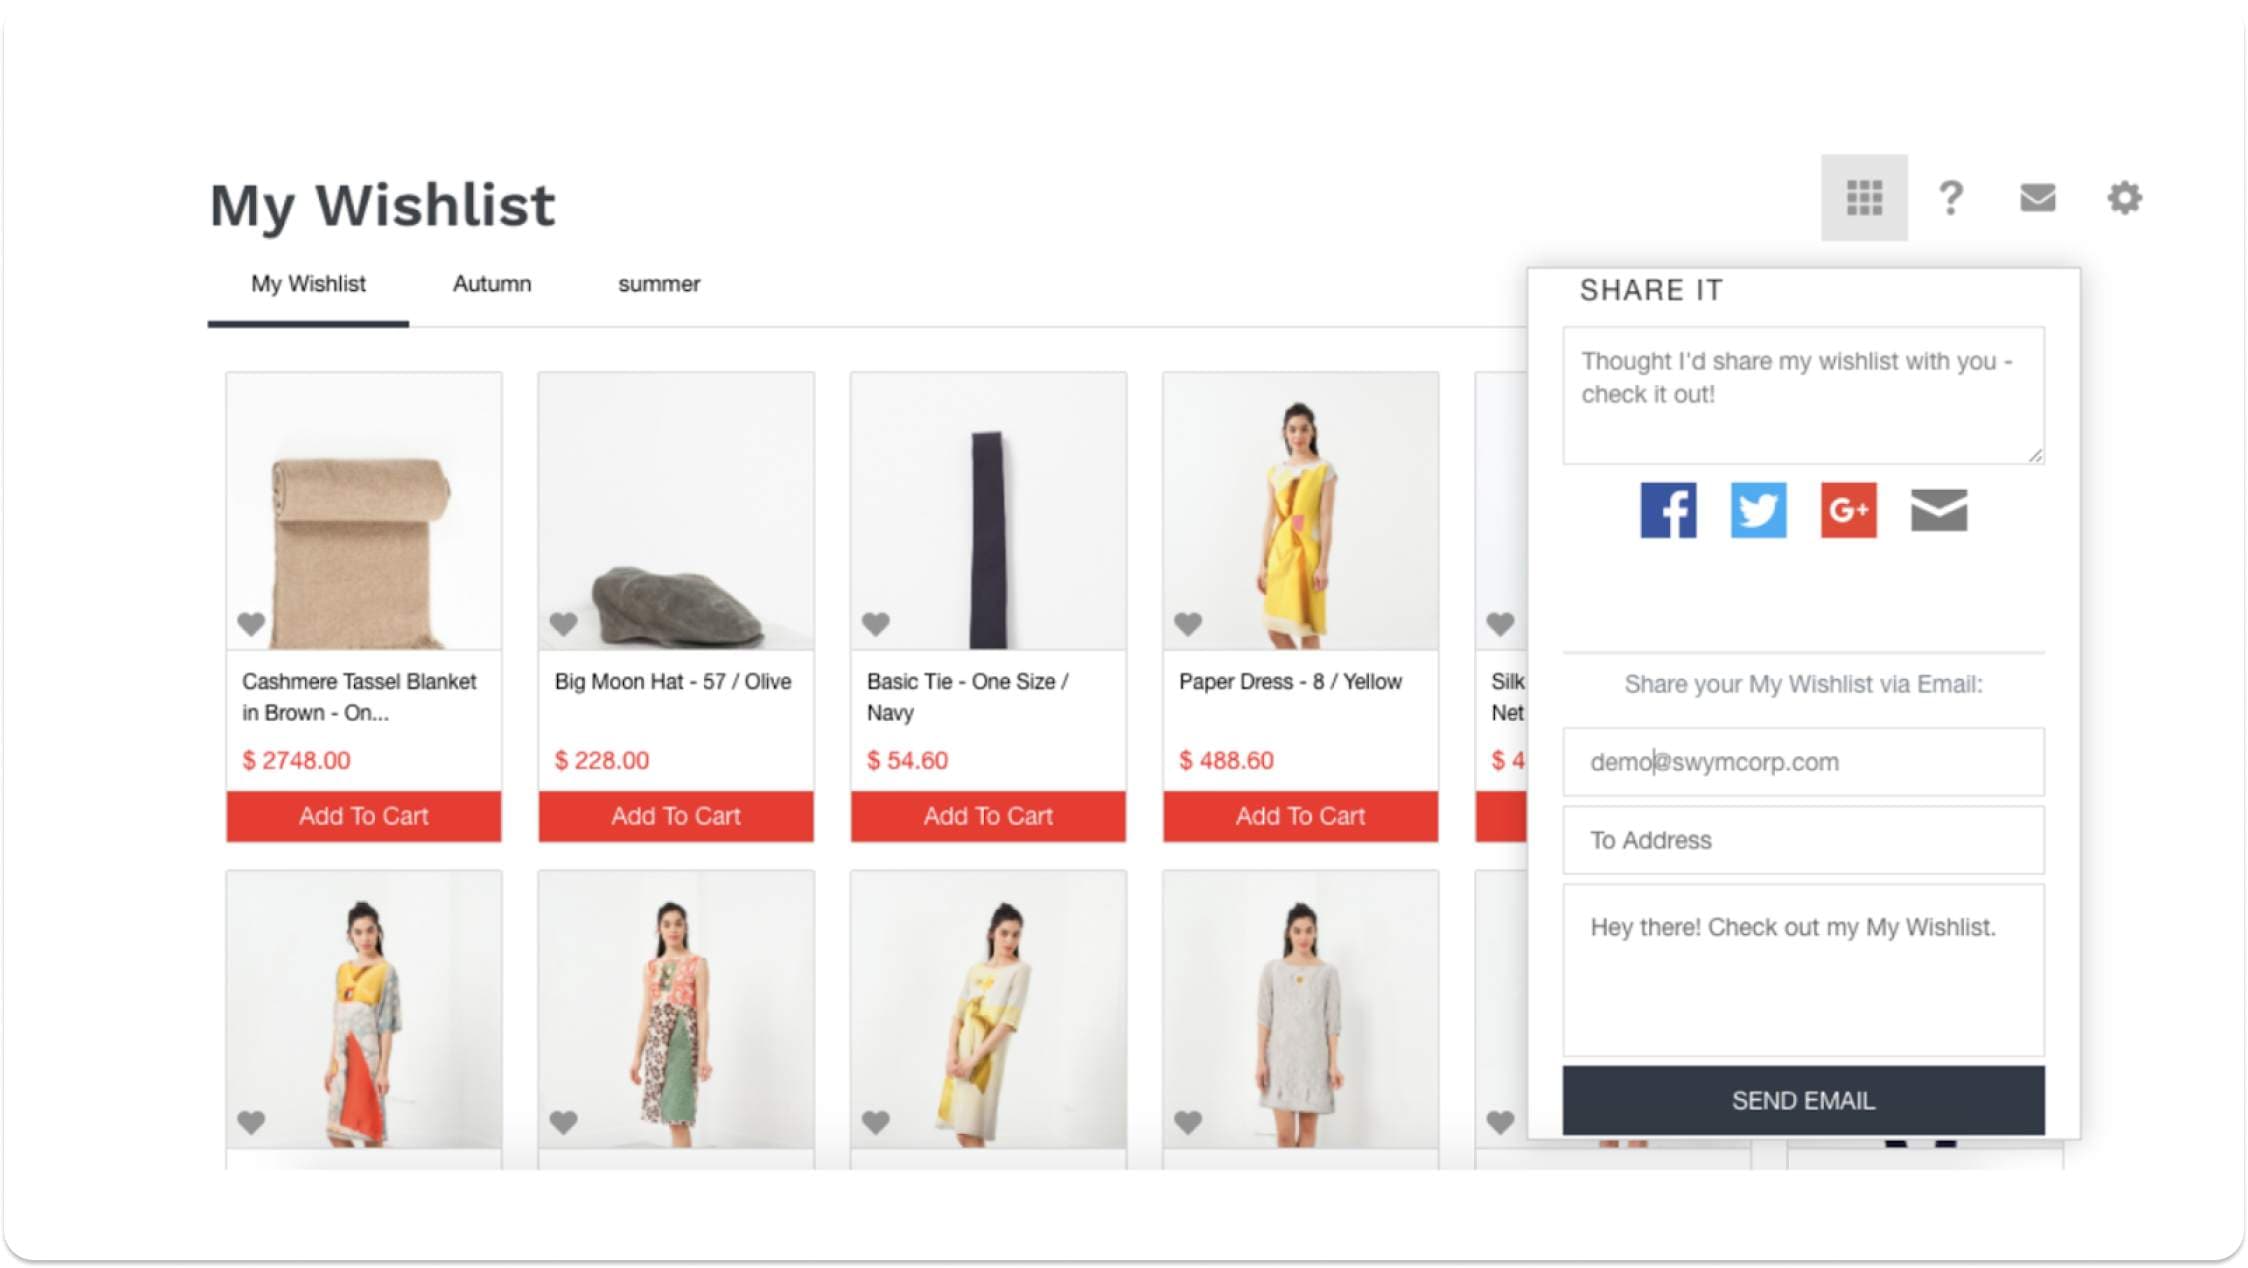The image size is (2248, 1268).
Task: Open the summer tab
Action: pos(658,284)
